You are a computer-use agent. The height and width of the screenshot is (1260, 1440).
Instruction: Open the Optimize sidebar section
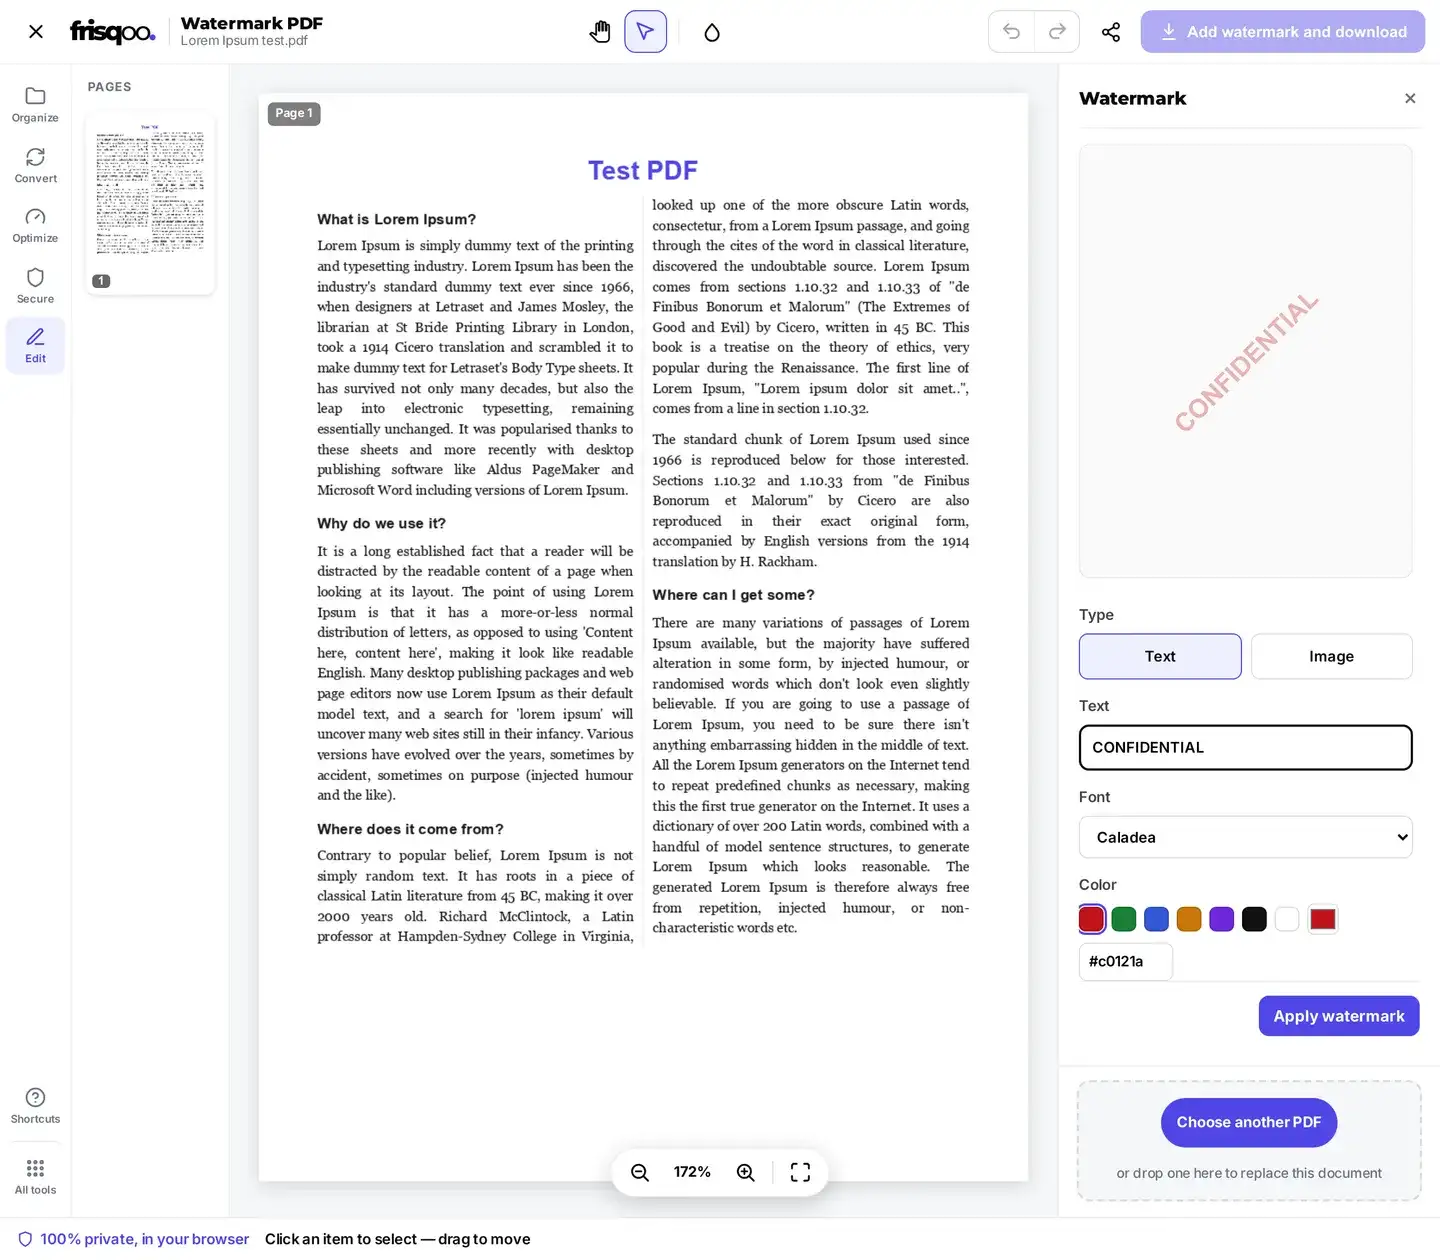[35, 225]
